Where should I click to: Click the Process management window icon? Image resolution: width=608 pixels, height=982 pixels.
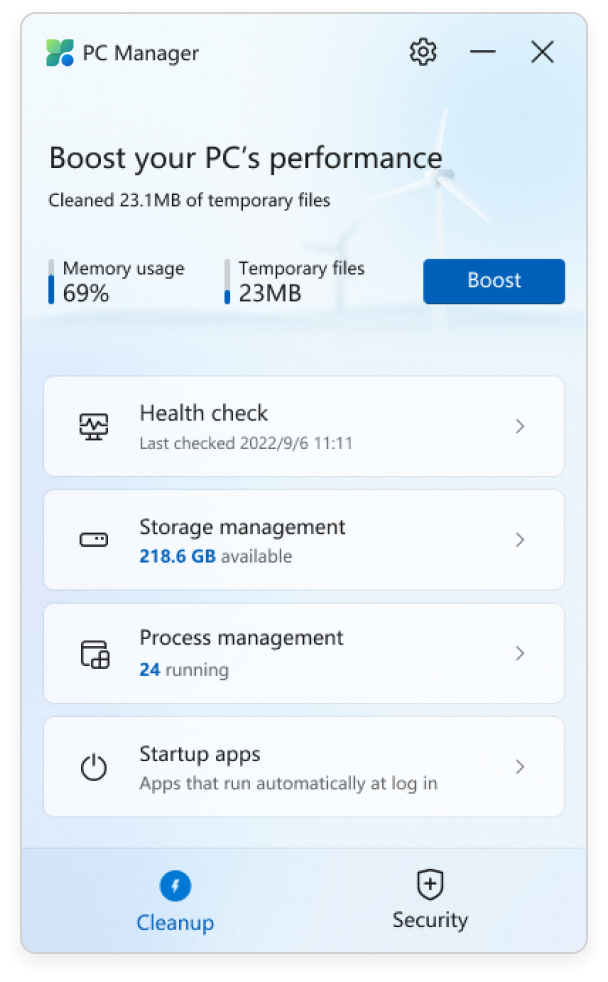(x=95, y=654)
